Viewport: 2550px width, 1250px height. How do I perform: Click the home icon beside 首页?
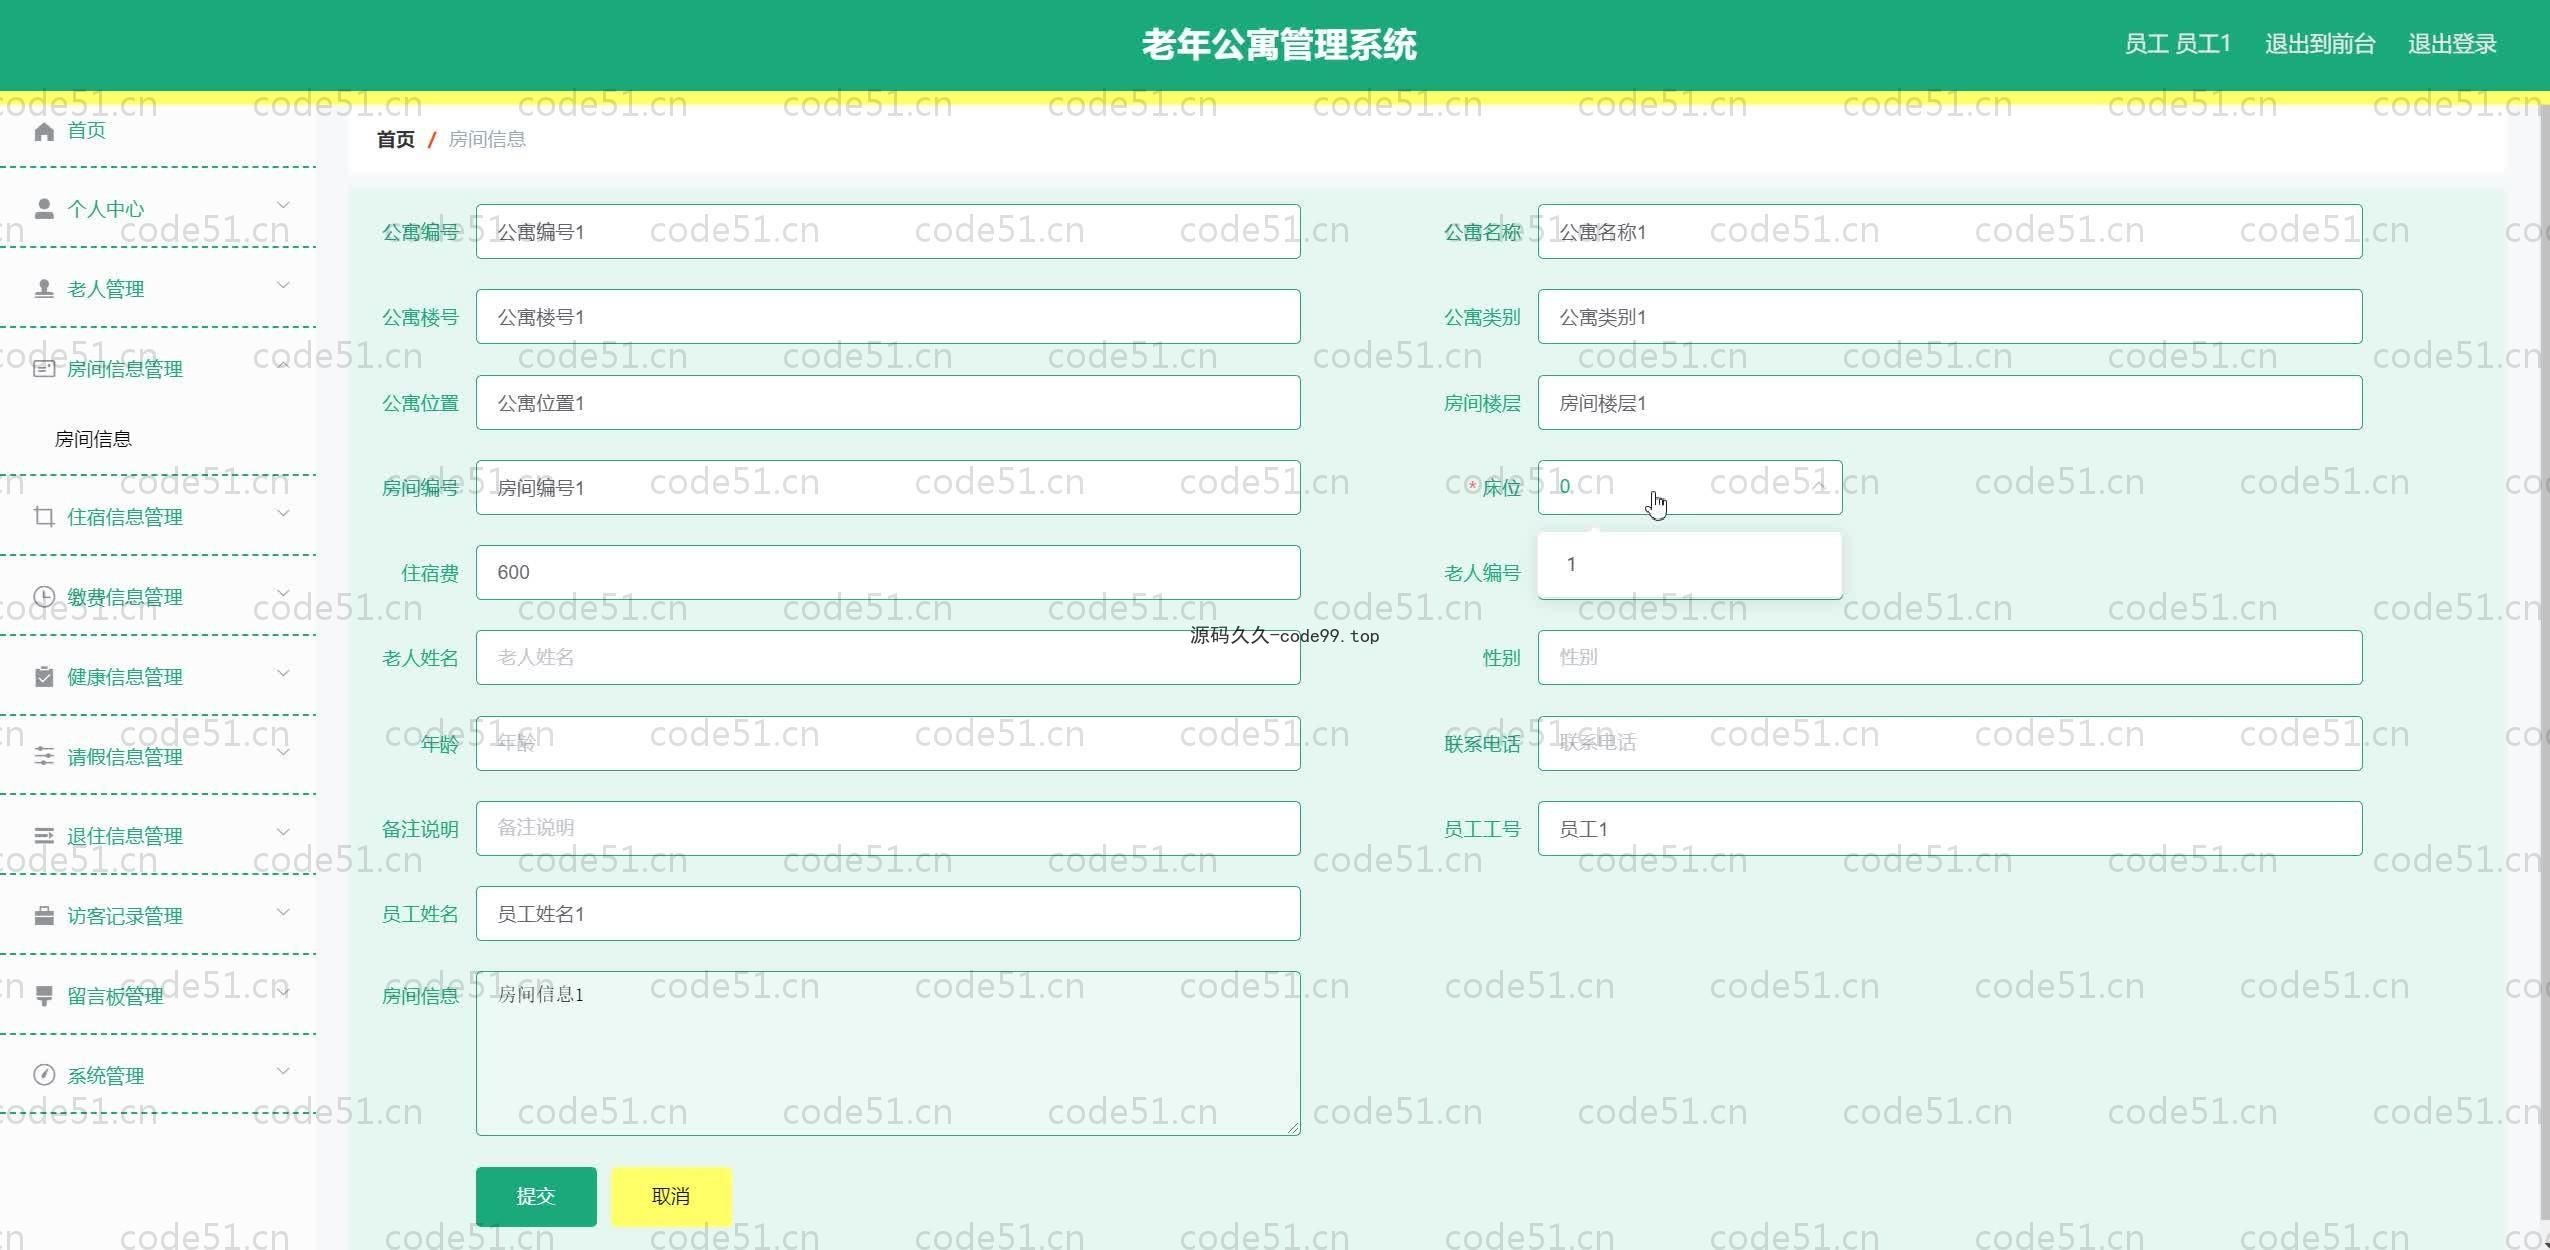pyautogui.click(x=44, y=131)
